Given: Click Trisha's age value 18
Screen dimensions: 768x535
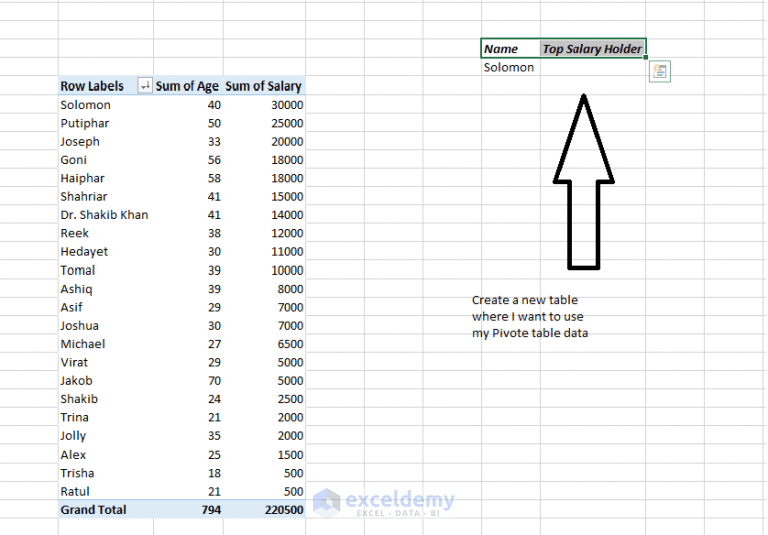Looking at the screenshot, I should [214, 473].
